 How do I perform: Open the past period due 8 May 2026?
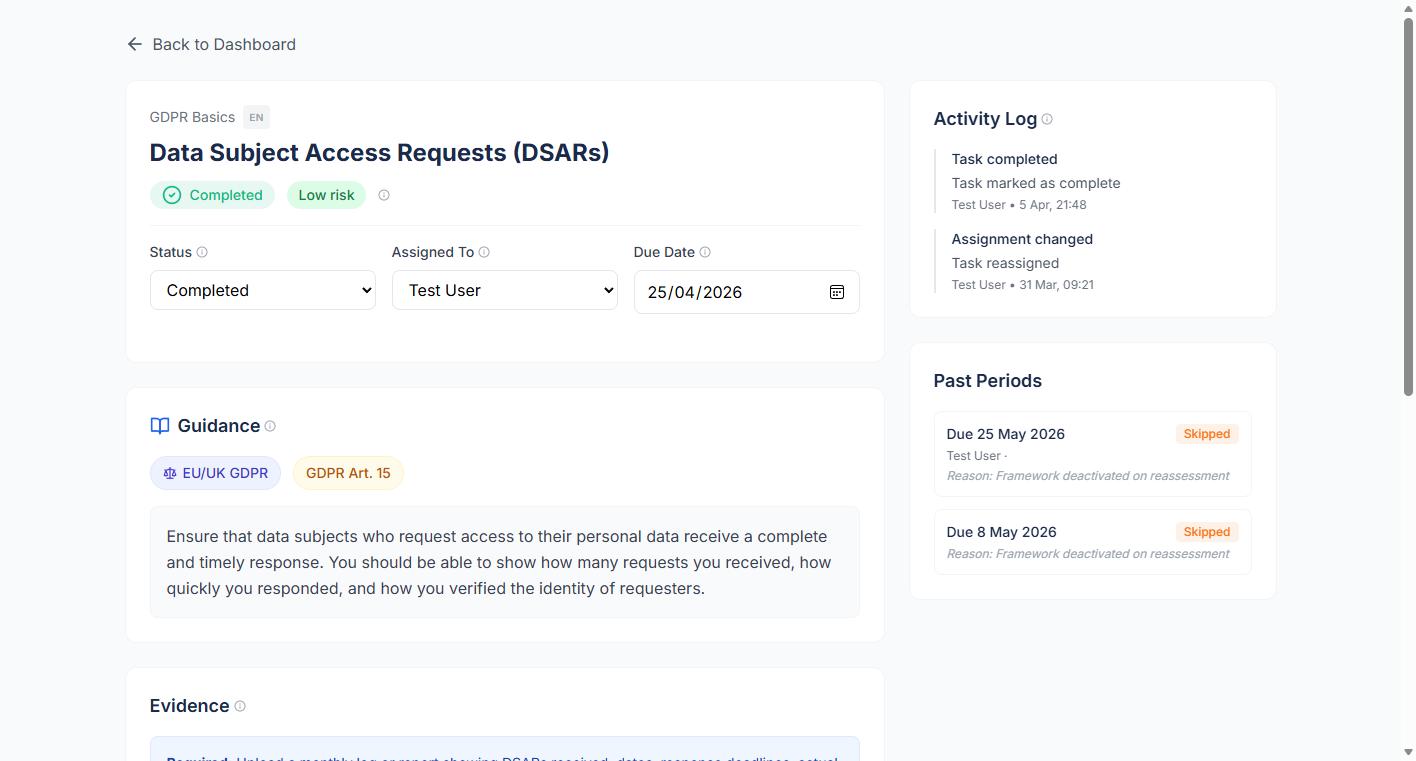tap(1092, 542)
